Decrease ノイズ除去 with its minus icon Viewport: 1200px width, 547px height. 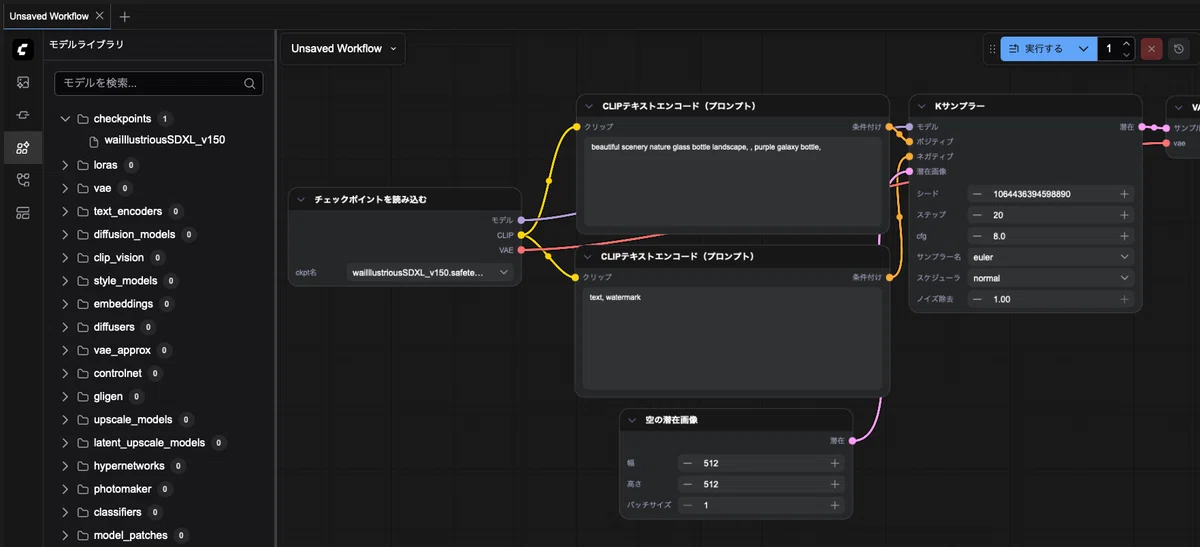[x=977, y=299]
